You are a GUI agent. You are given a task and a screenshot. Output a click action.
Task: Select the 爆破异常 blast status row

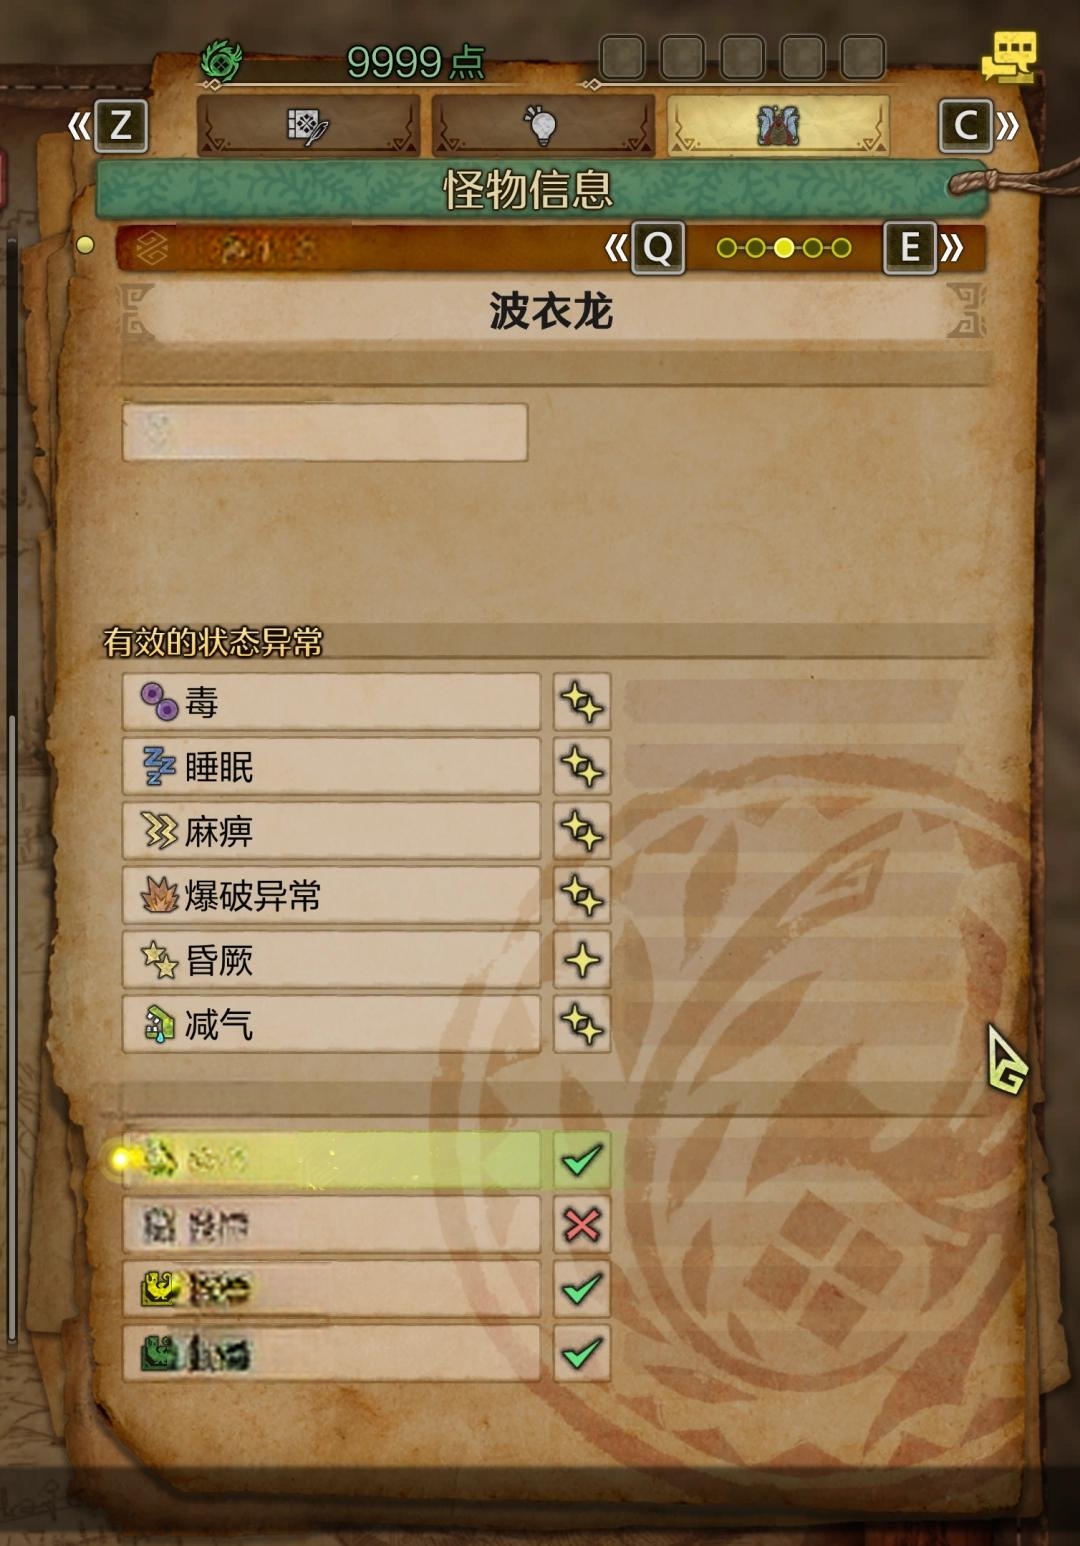point(331,895)
